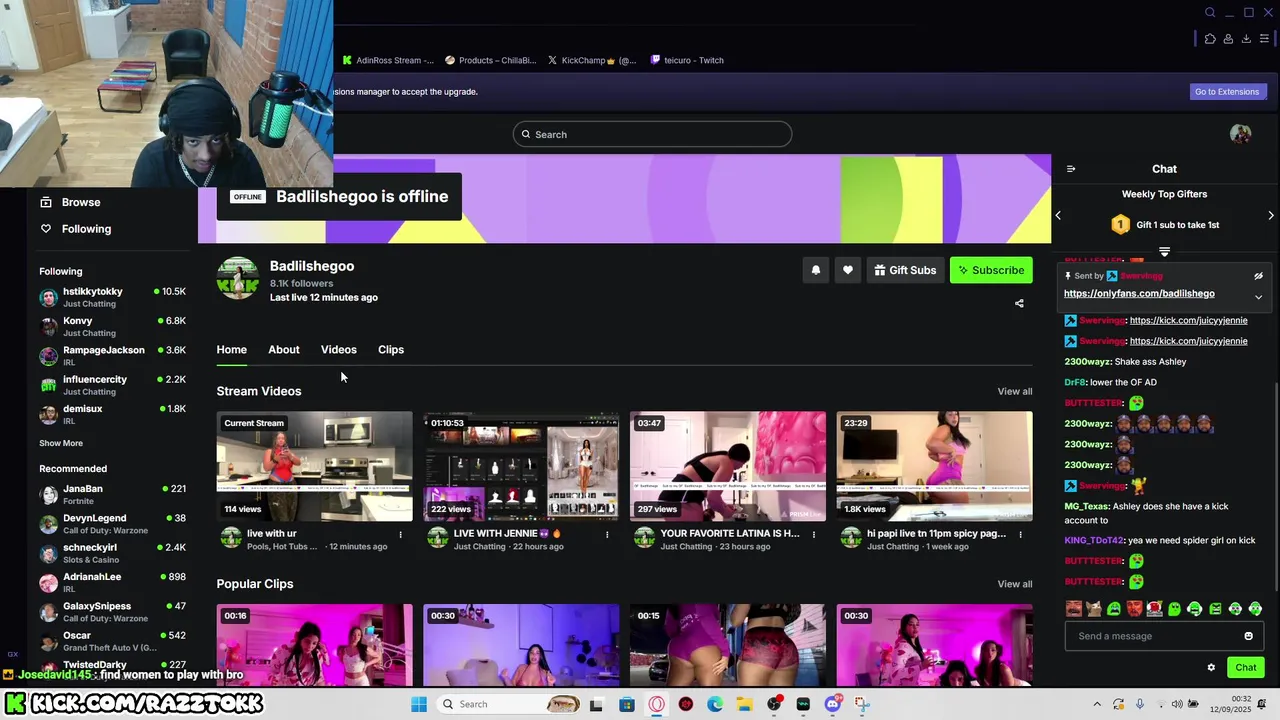
Task: Open Microsoft Store from taskbar
Action: click(627, 704)
